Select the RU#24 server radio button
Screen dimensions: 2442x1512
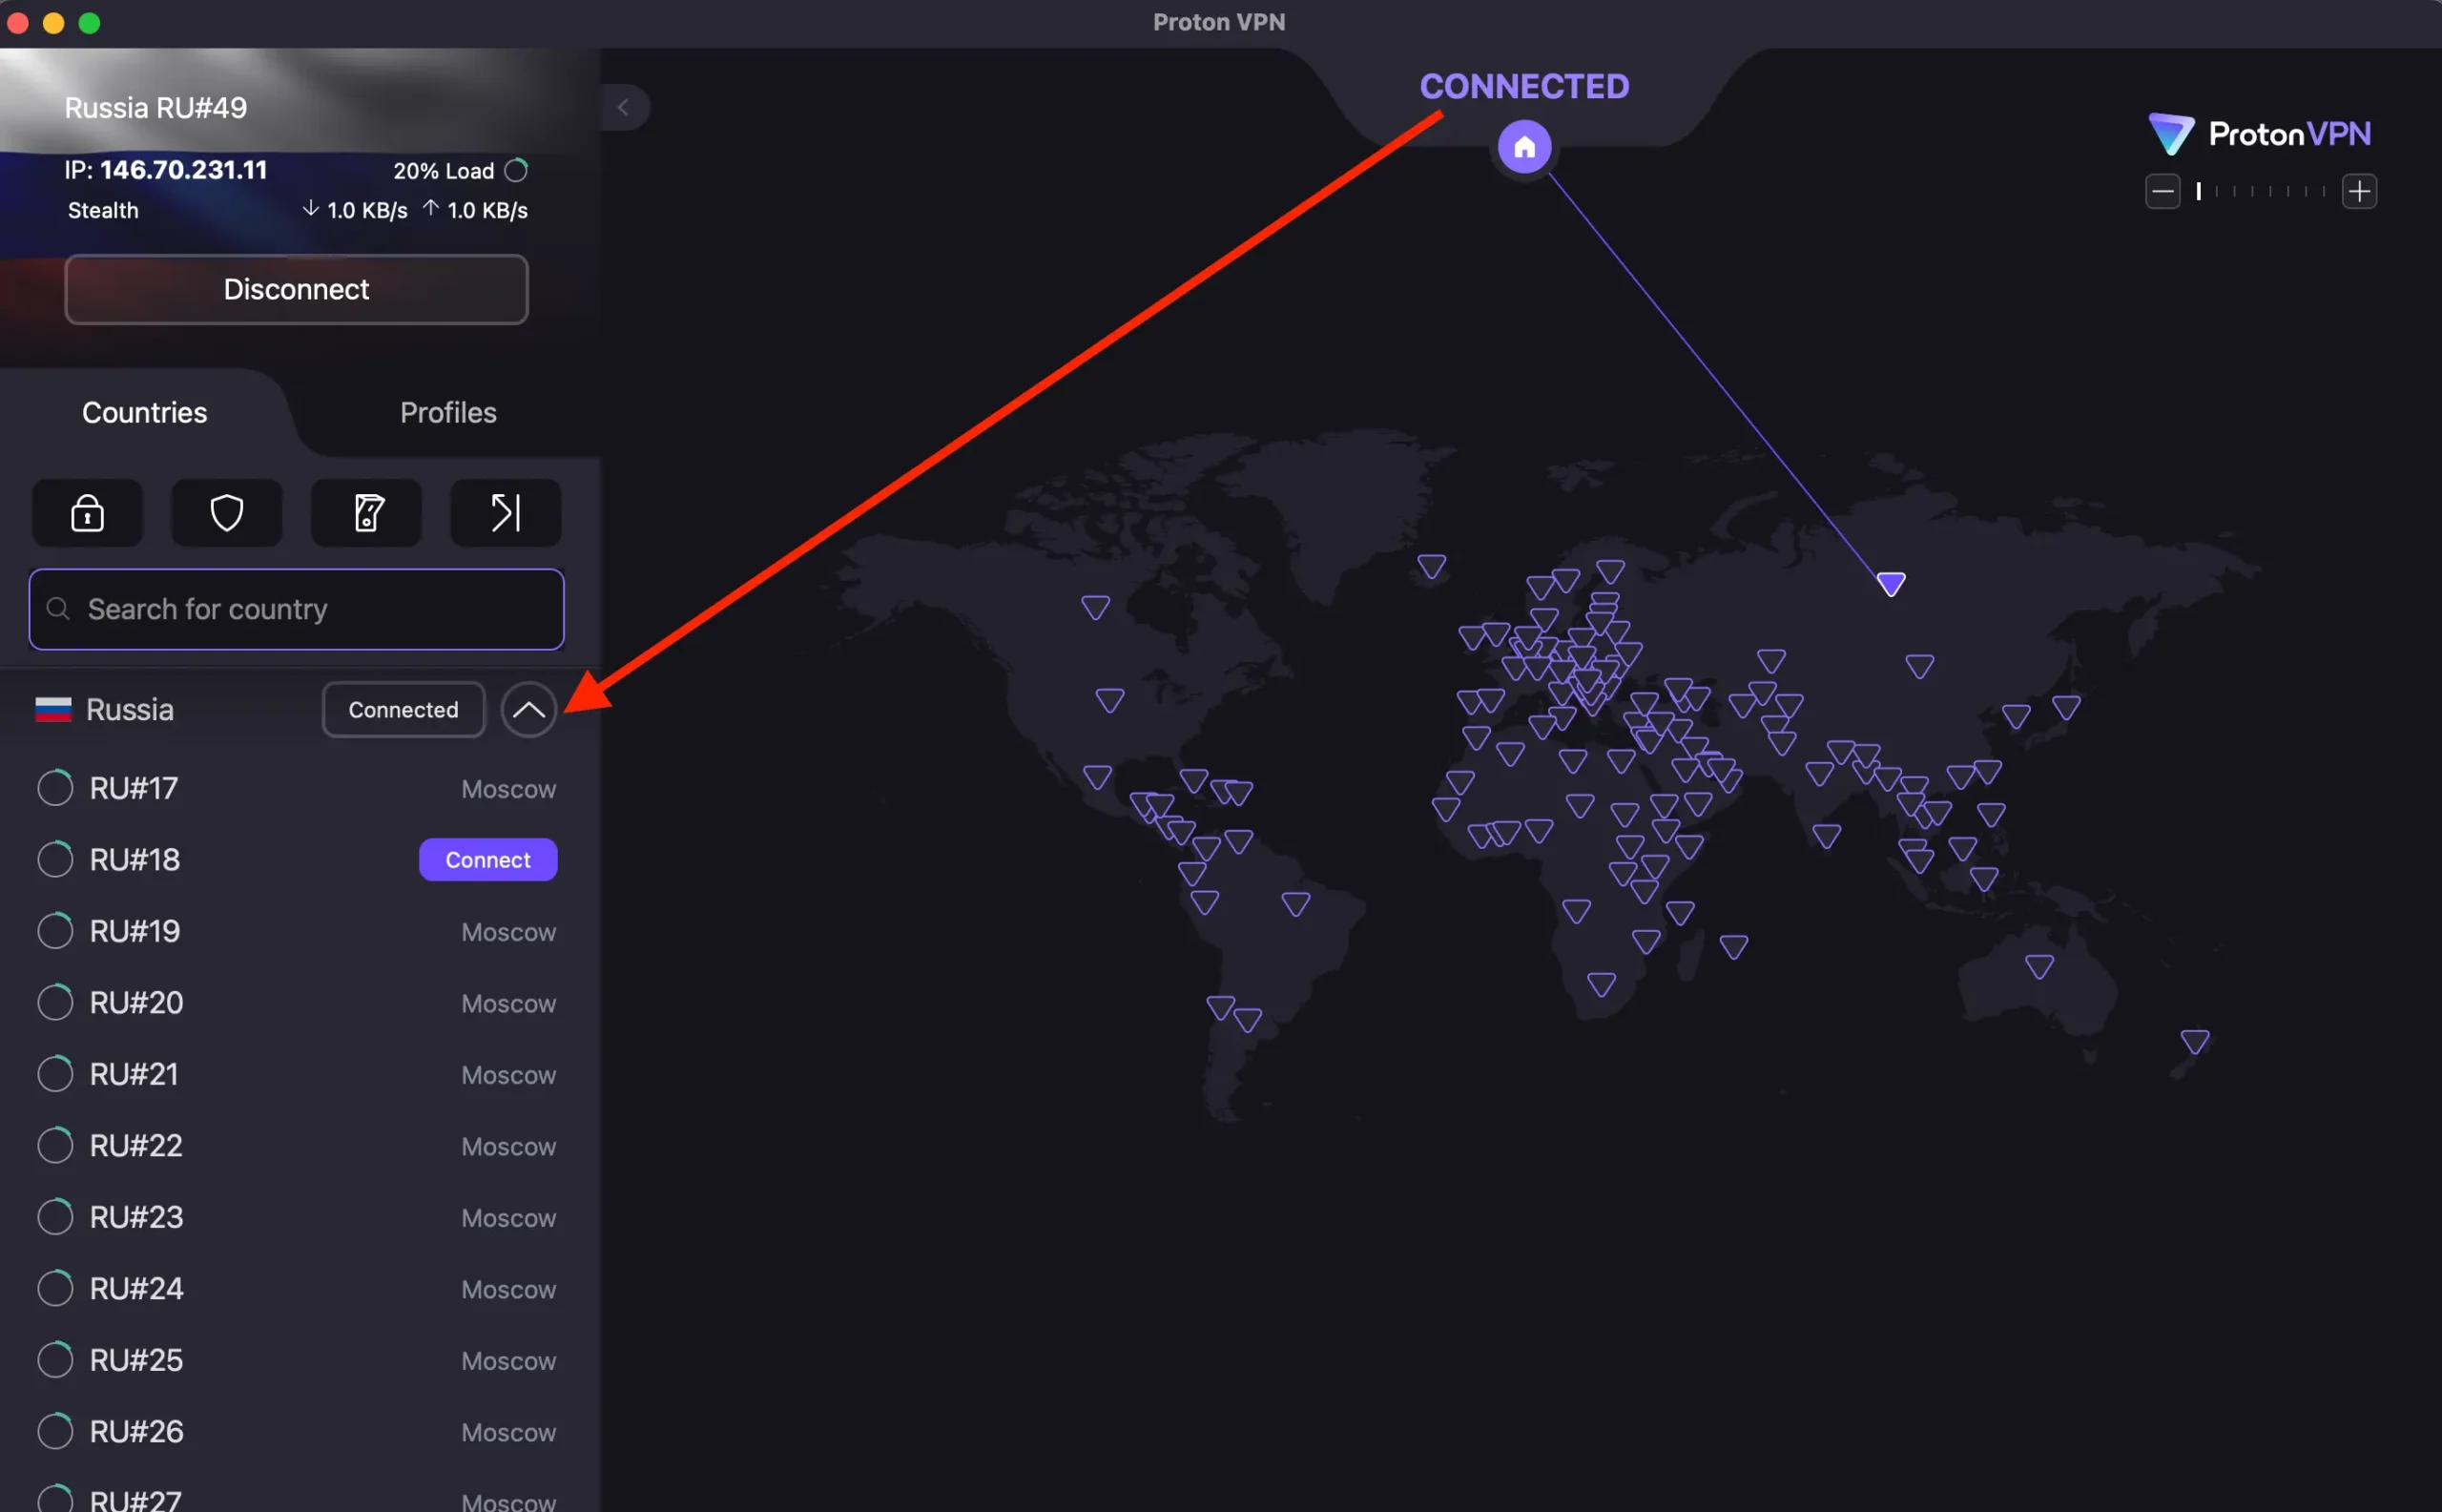55,1288
